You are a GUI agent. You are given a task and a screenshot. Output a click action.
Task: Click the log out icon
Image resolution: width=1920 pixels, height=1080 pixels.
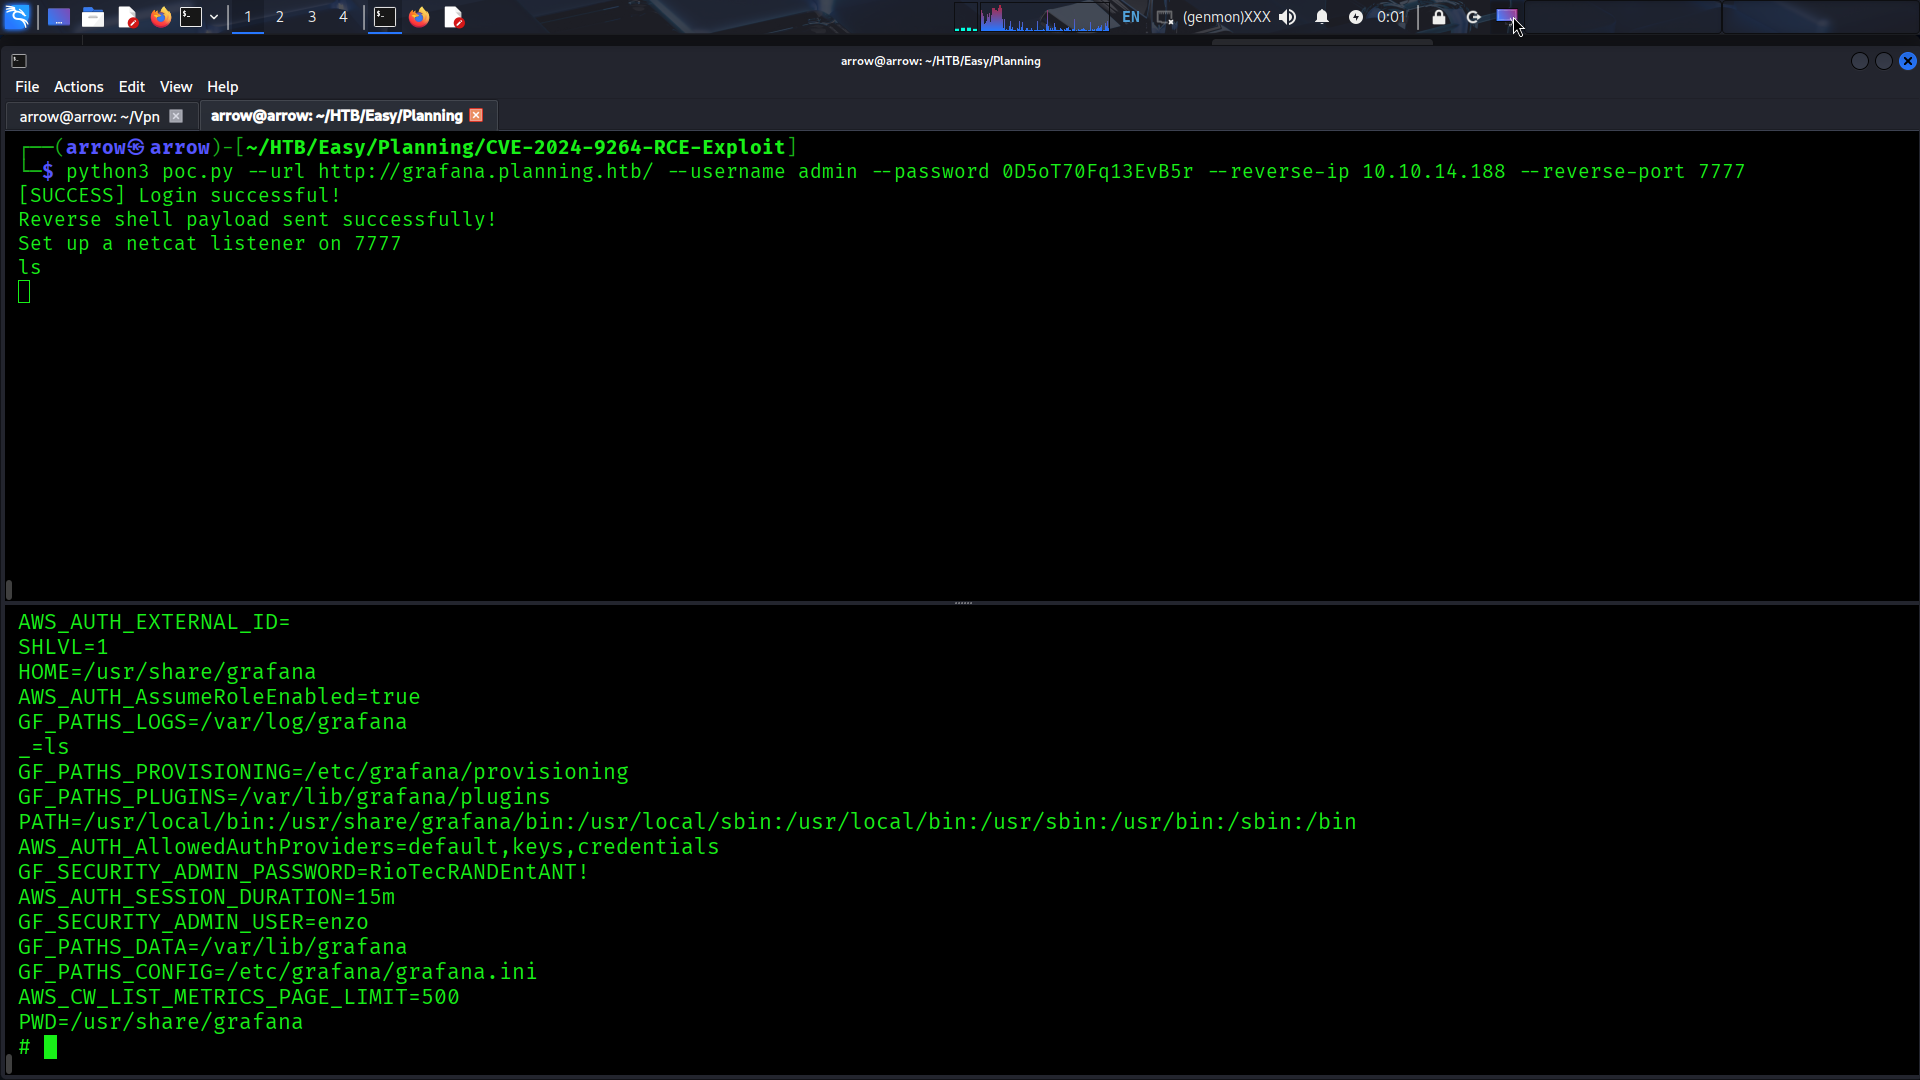pyautogui.click(x=1473, y=17)
